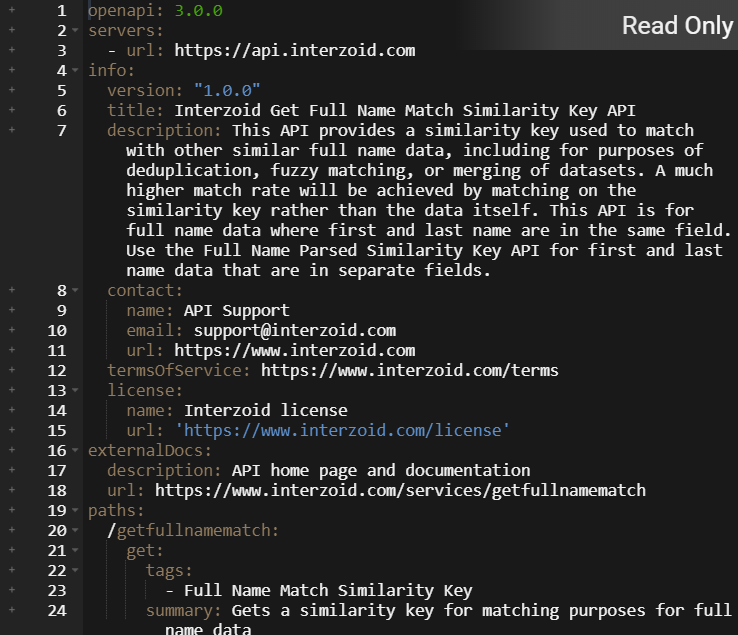Click the 'info:' key on line 4
The image size is (738, 635).
tap(111, 71)
